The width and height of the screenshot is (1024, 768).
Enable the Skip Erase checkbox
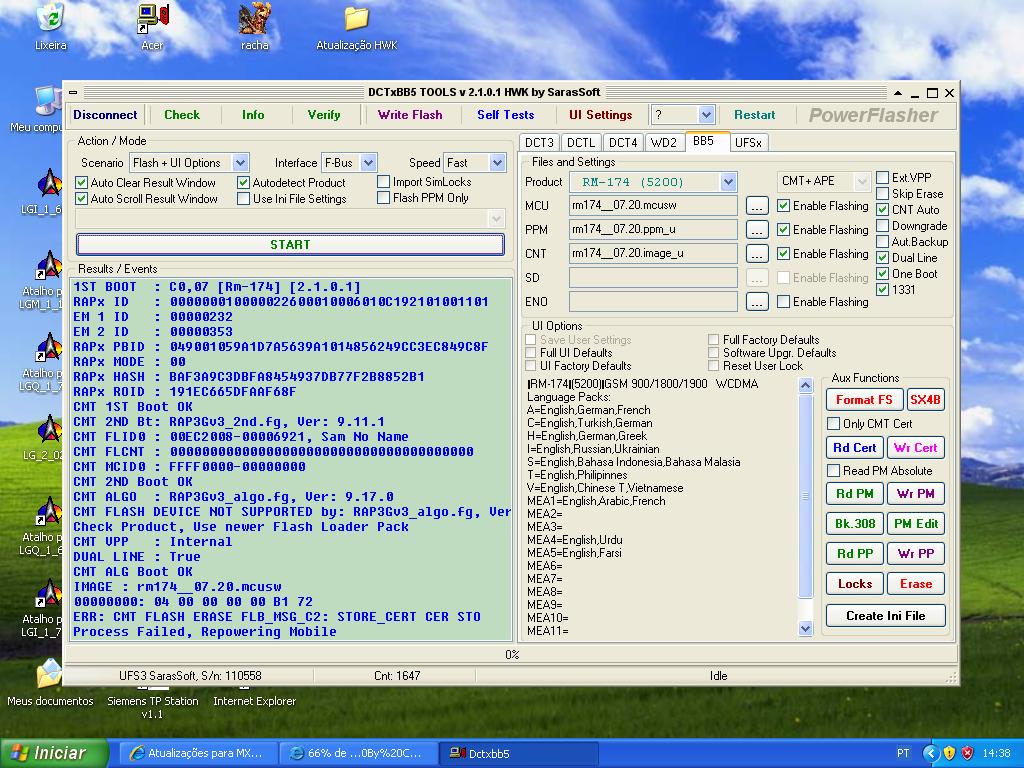tap(882, 193)
